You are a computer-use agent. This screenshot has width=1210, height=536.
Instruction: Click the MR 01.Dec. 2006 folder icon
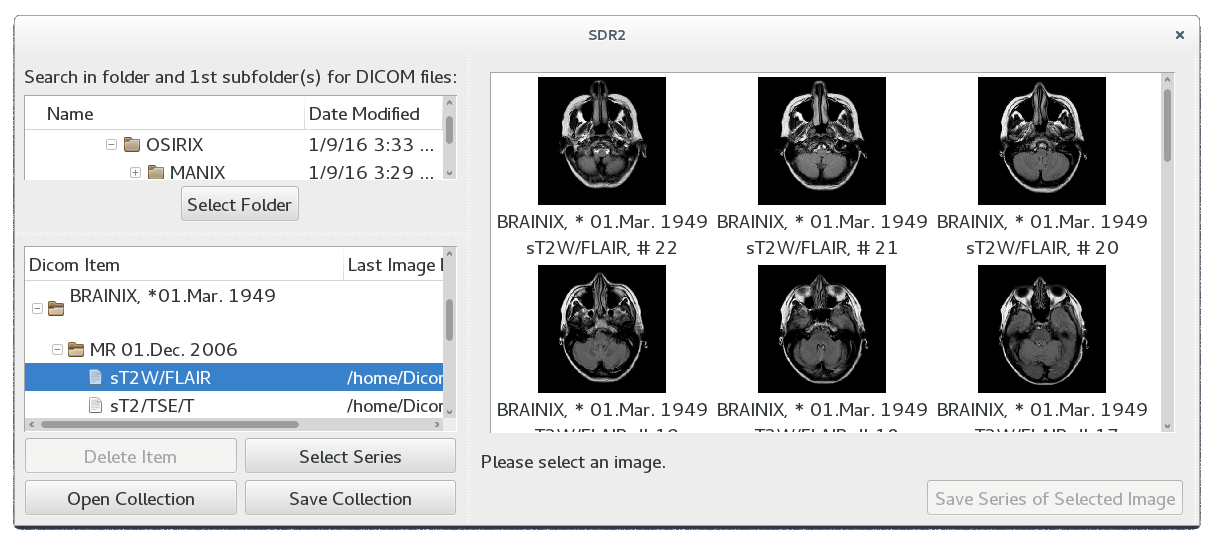(x=76, y=350)
